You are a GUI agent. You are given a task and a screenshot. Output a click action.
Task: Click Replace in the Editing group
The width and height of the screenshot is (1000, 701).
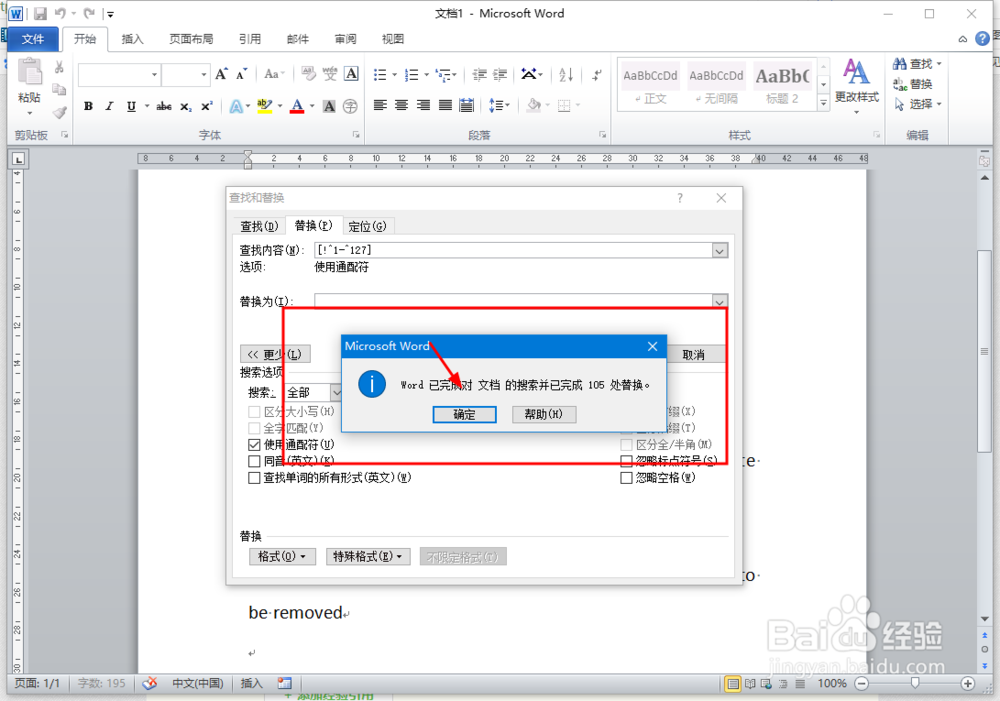pyautogui.click(x=913, y=84)
